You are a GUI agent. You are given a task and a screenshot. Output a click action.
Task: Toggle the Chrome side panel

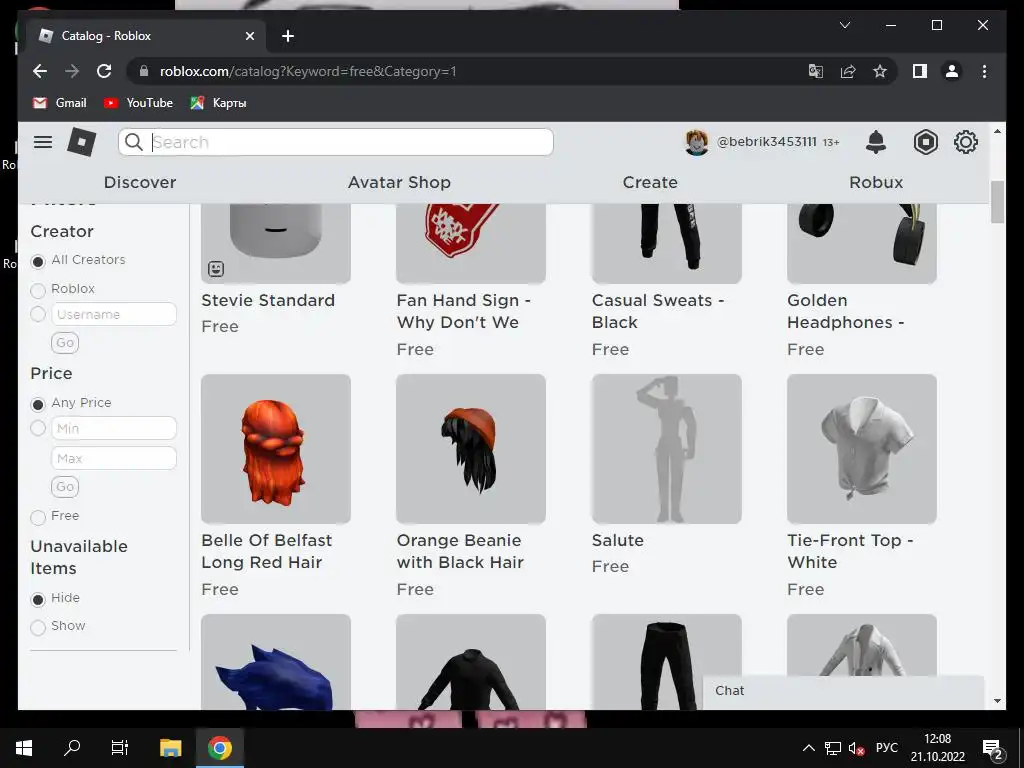(920, 71)
